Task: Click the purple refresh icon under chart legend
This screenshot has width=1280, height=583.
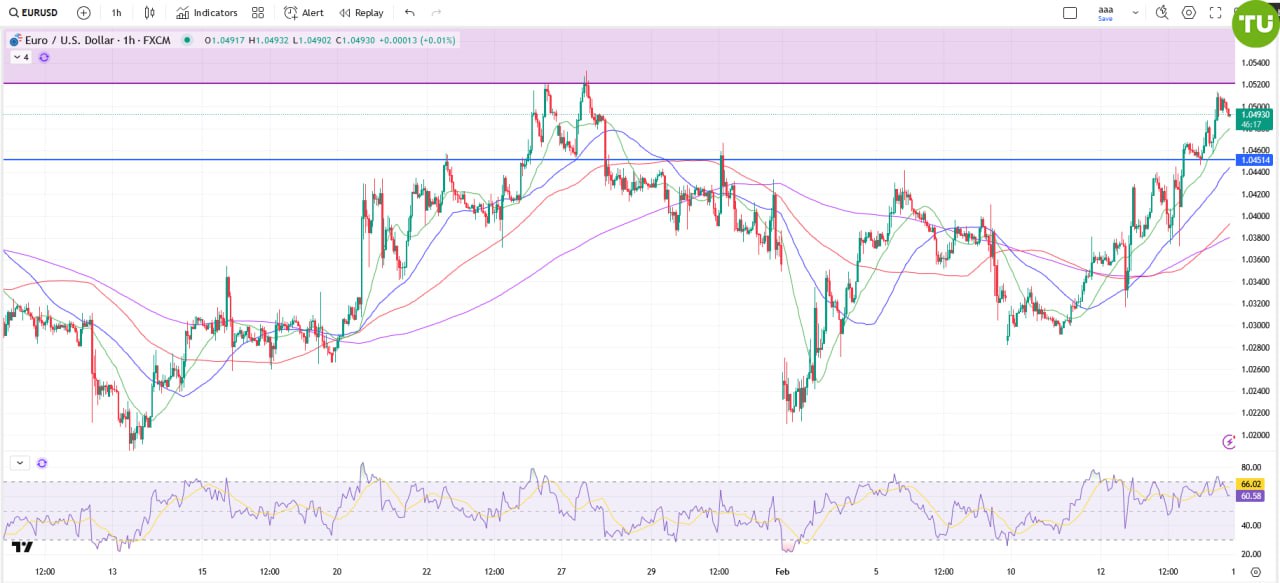Action: 44,57
